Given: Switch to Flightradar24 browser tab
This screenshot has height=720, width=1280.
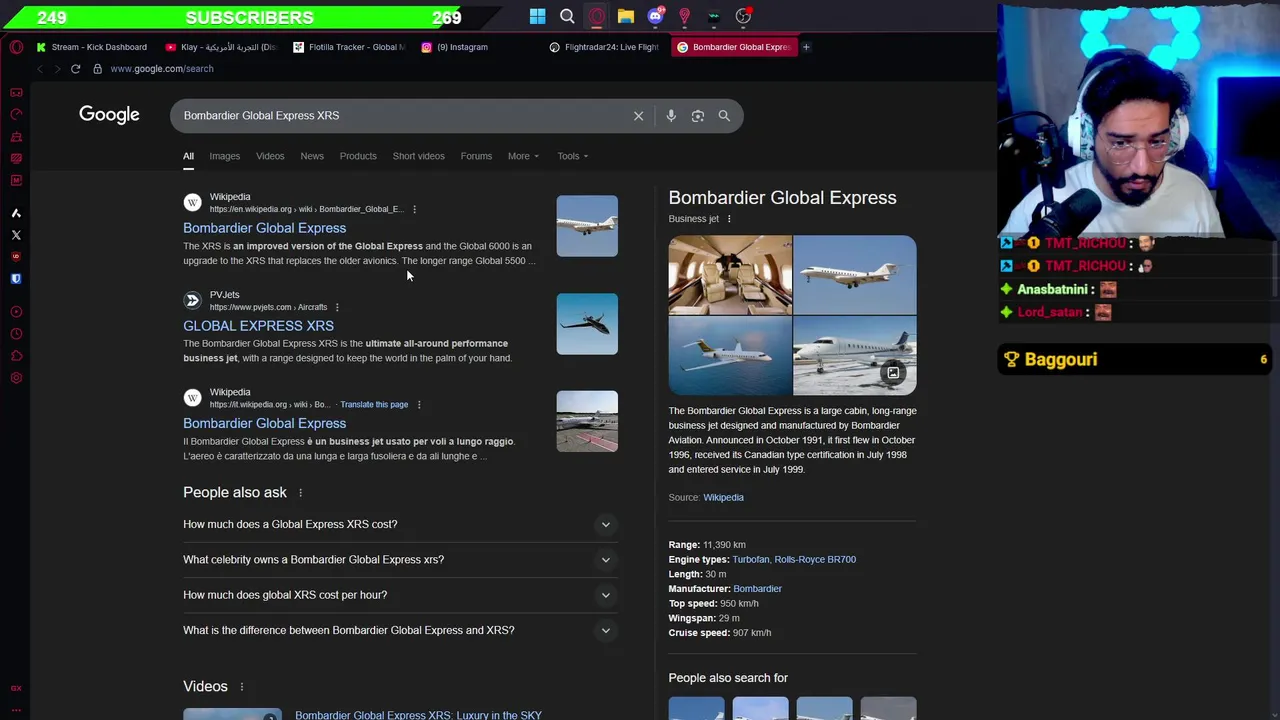Looking at the screenshot, I should [x=605, y=47].
